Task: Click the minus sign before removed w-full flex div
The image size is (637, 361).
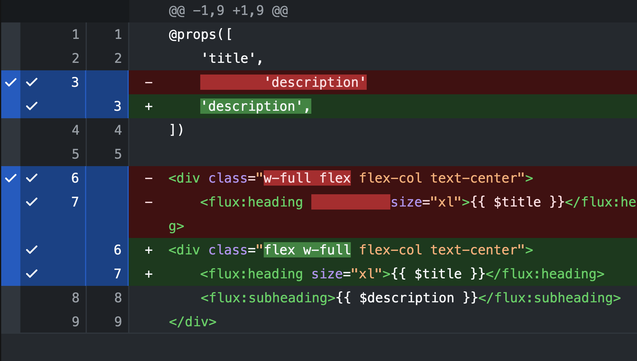Action: [149, 178]
